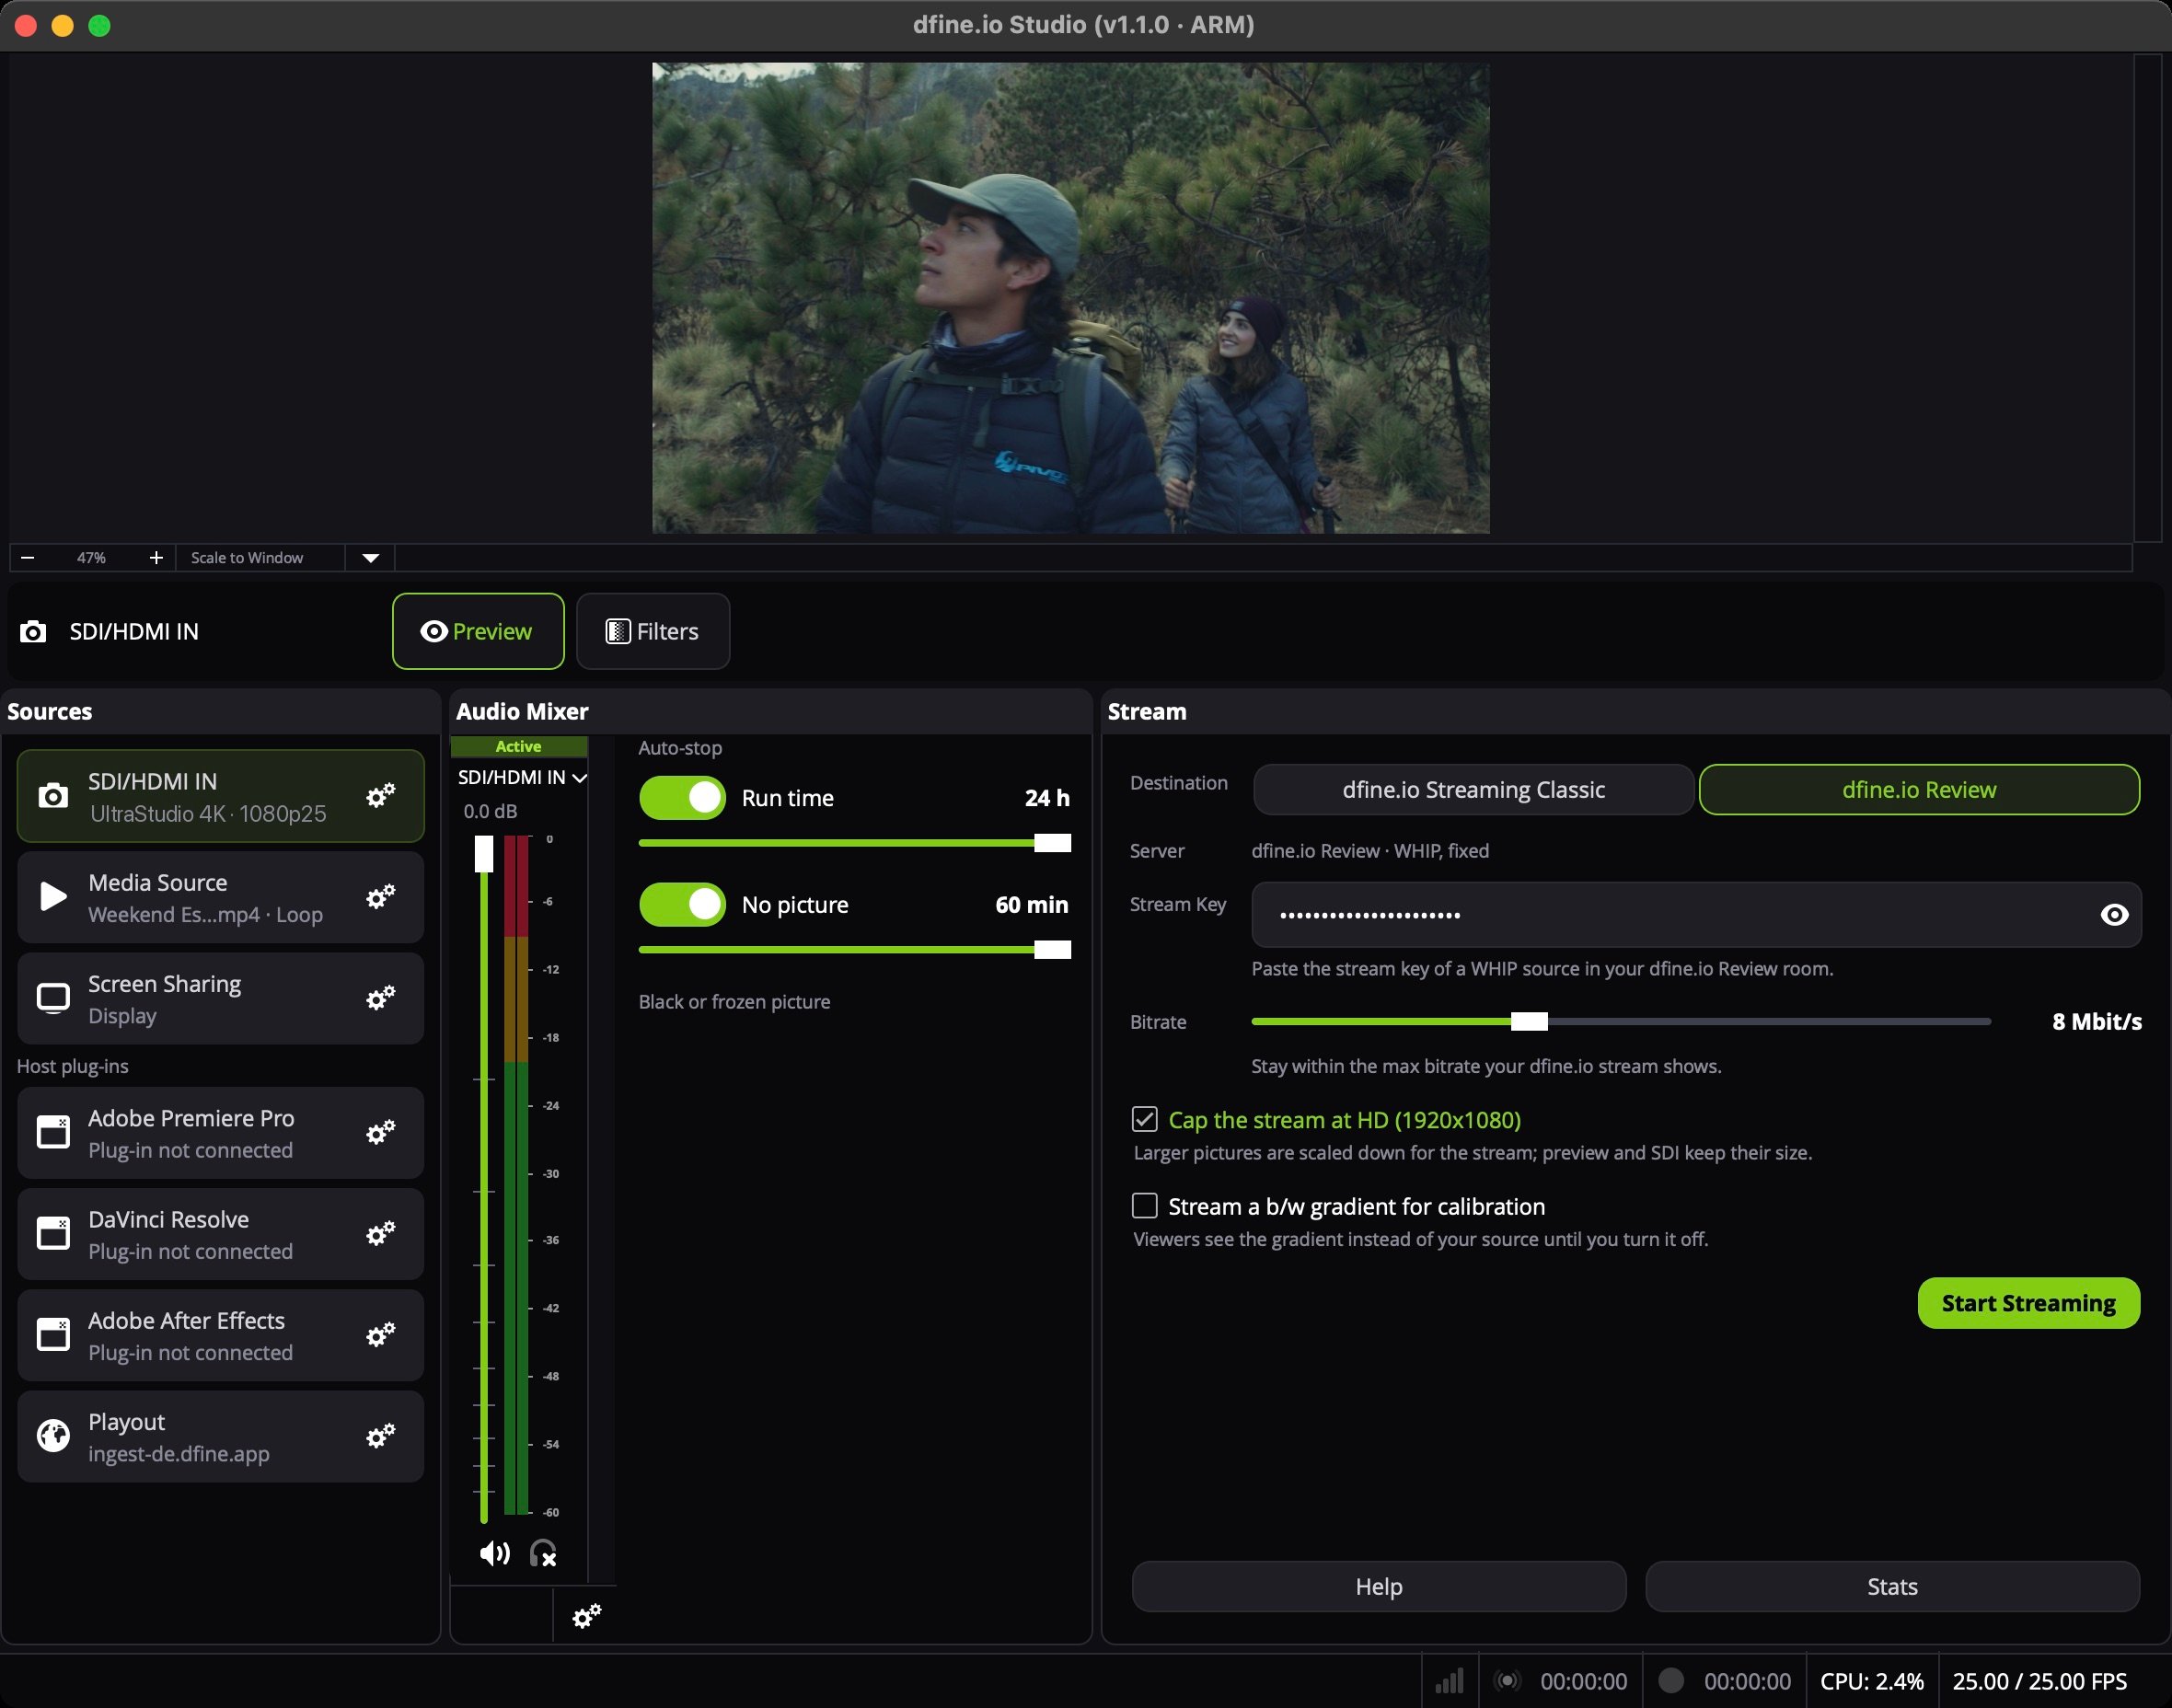The image size is (2172, 1708).
Task: Click the Bitrate slider handle
Action: point(1529,1021)
